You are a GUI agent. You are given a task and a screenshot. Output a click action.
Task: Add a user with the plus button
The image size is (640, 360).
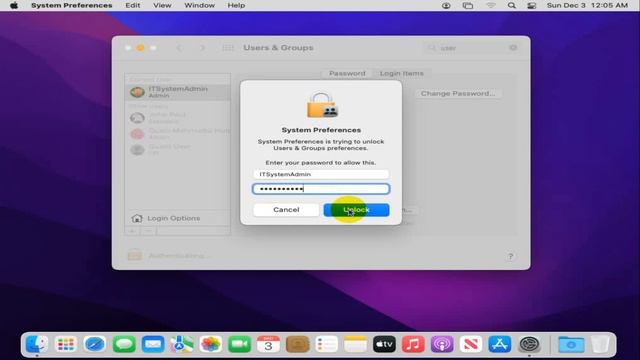[x=133, y=231]
